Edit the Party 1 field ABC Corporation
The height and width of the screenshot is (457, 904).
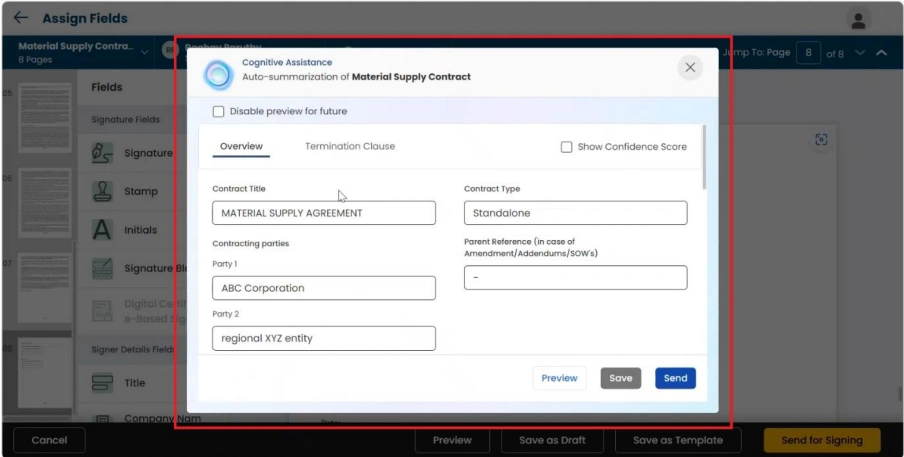324,288
